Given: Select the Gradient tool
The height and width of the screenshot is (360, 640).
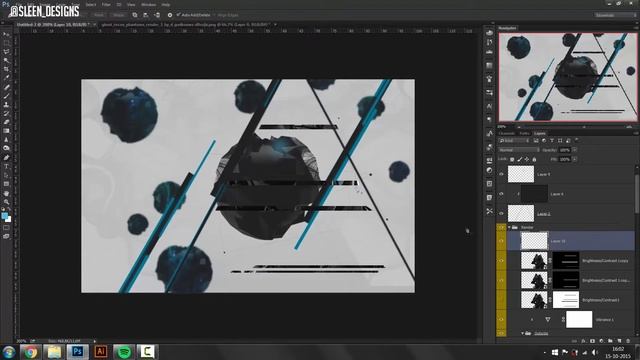Looking at the screenshot, I should [x=6, y=131].
